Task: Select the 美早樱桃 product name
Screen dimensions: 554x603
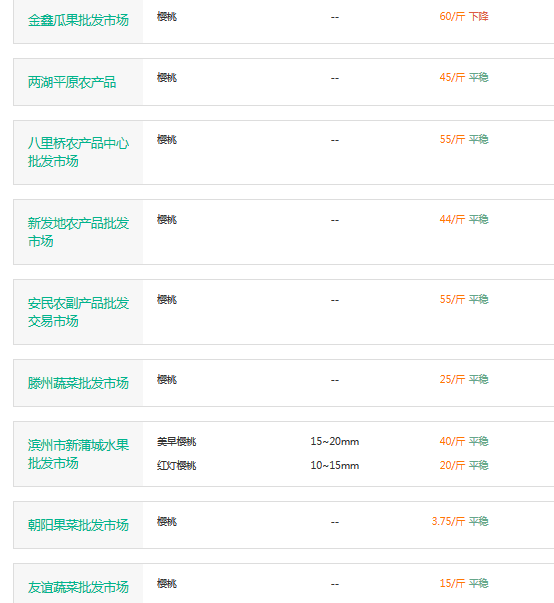Action: click(176, 441)
